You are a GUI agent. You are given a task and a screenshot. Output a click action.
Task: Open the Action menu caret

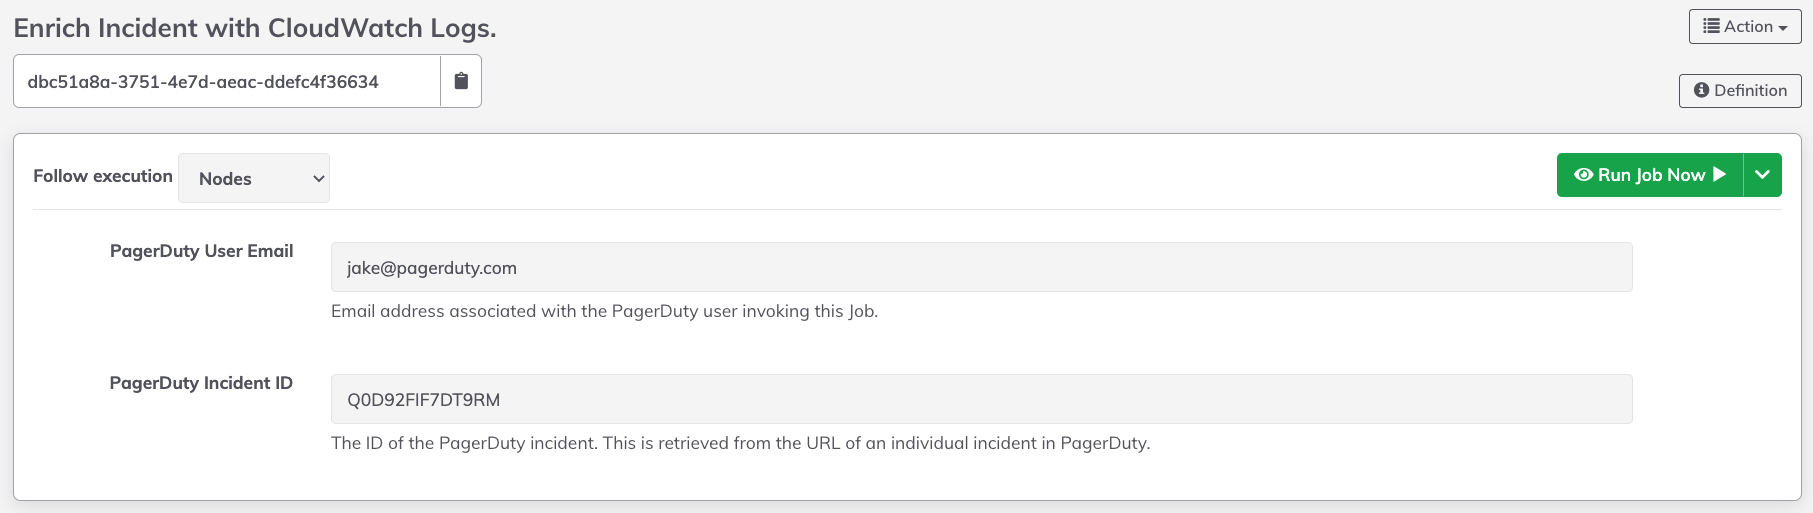point(1783,28)
